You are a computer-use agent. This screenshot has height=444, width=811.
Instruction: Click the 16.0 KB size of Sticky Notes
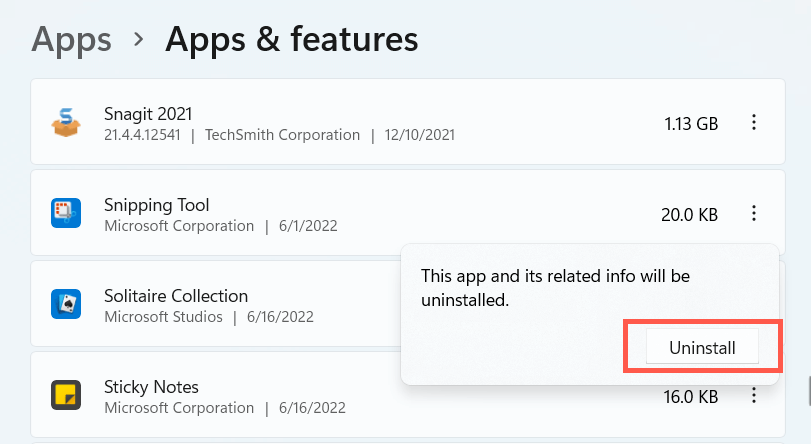tap(690, 397)
